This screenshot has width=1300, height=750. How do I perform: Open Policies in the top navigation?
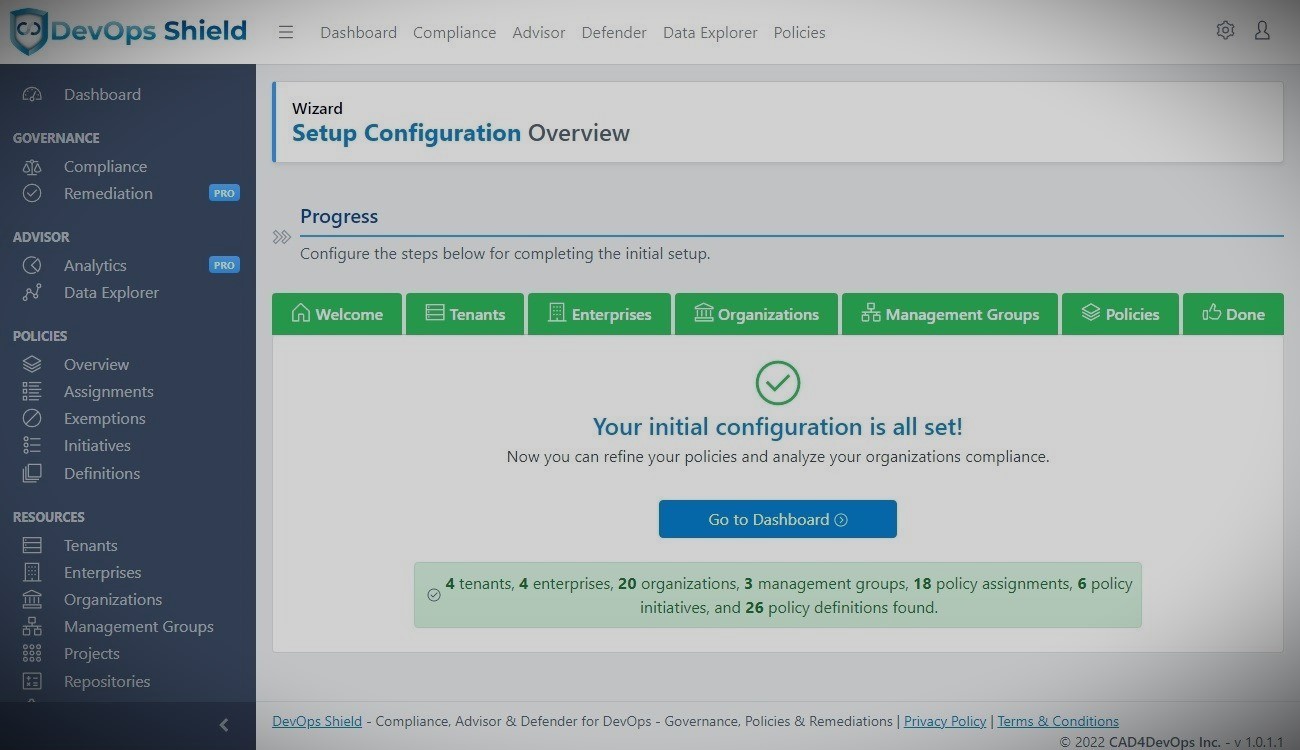(x=799, y=32)
